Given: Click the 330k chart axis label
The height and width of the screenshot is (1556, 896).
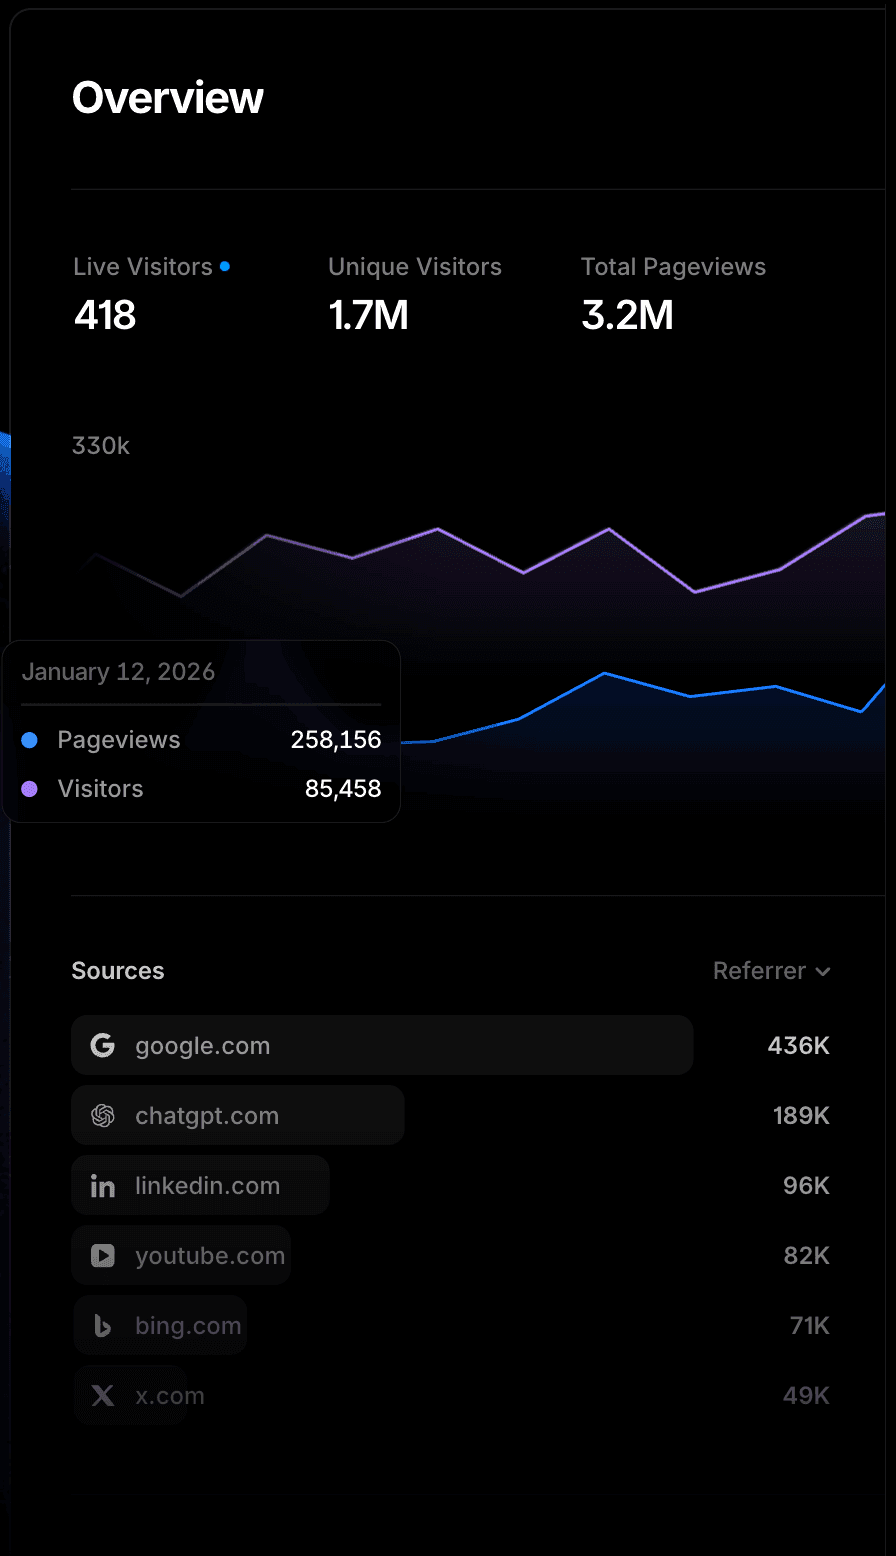Looking at the screenshot, I should [101, 446].
